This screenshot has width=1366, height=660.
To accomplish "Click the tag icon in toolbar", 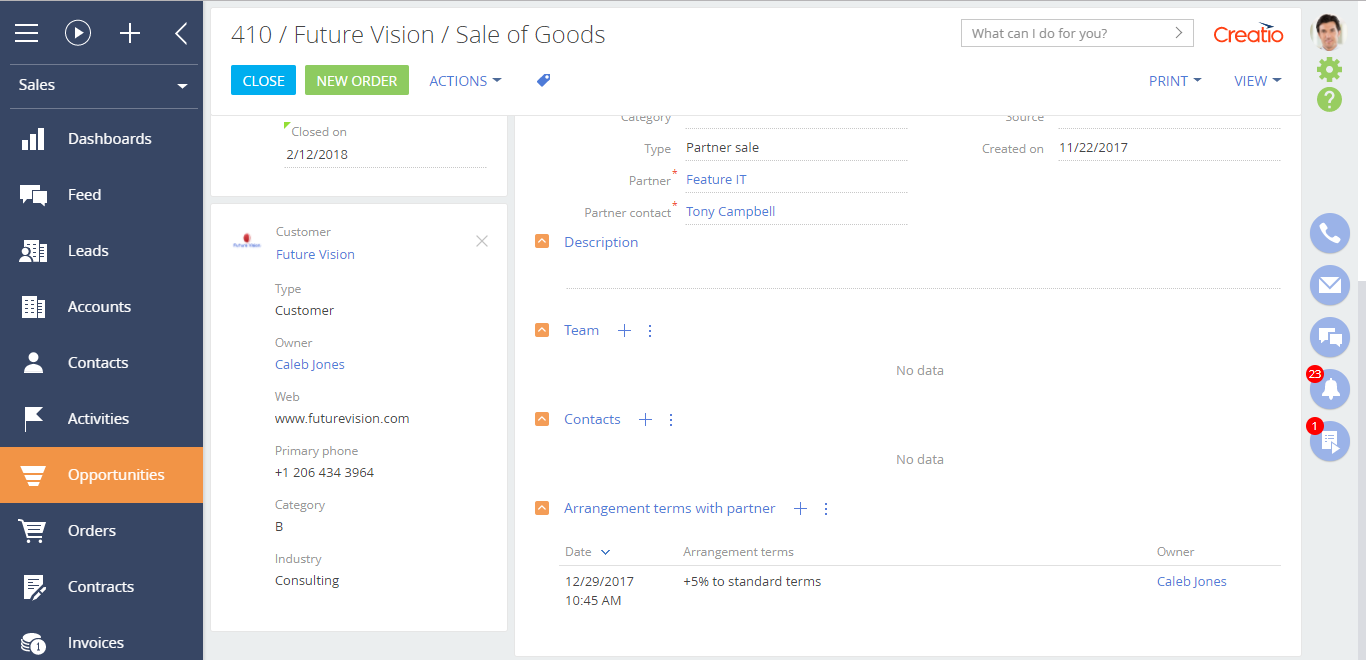I will pos(544,80).
